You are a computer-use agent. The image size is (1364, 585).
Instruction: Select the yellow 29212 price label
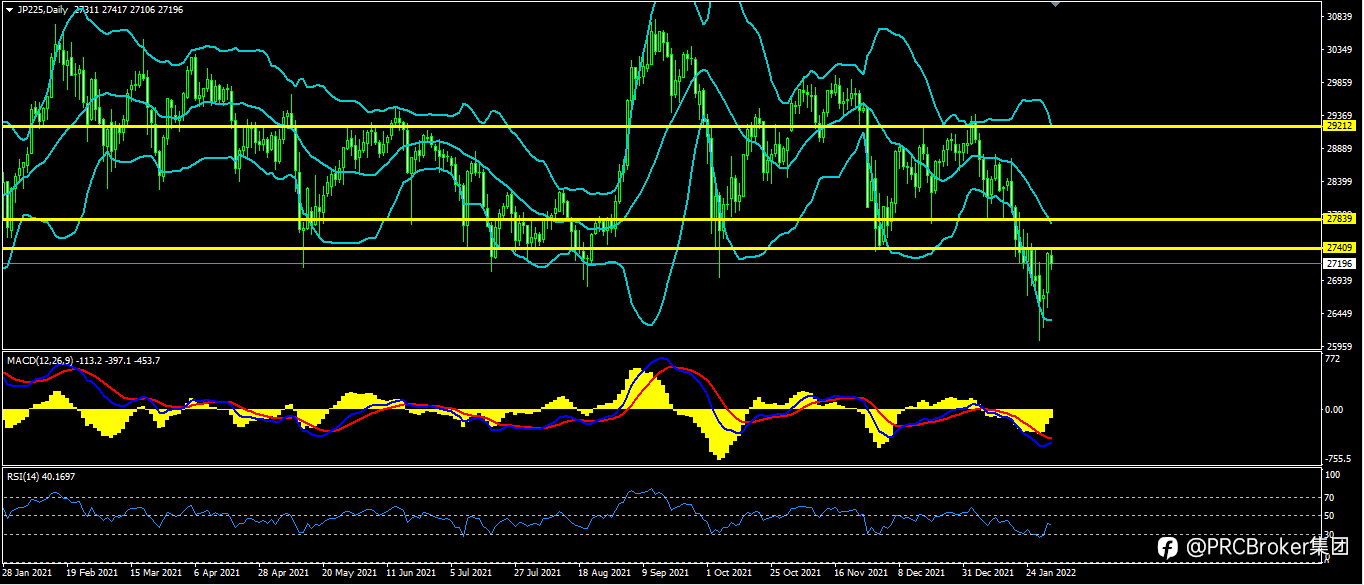click(x=1338, y=126)
